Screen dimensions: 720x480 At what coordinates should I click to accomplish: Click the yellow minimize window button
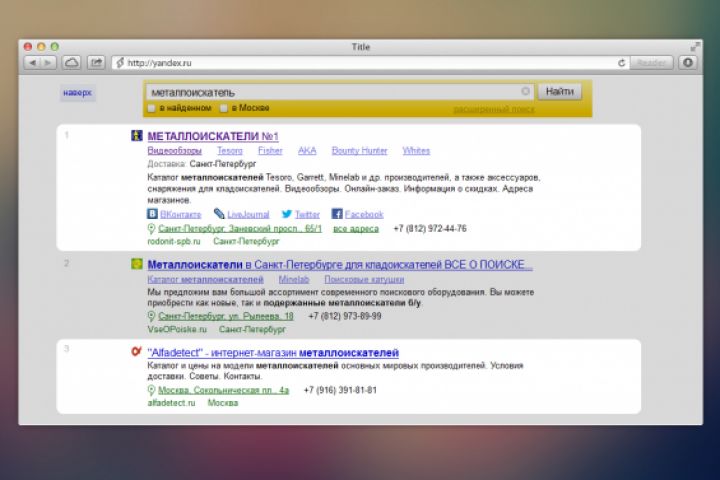click(x=41, y=47)
